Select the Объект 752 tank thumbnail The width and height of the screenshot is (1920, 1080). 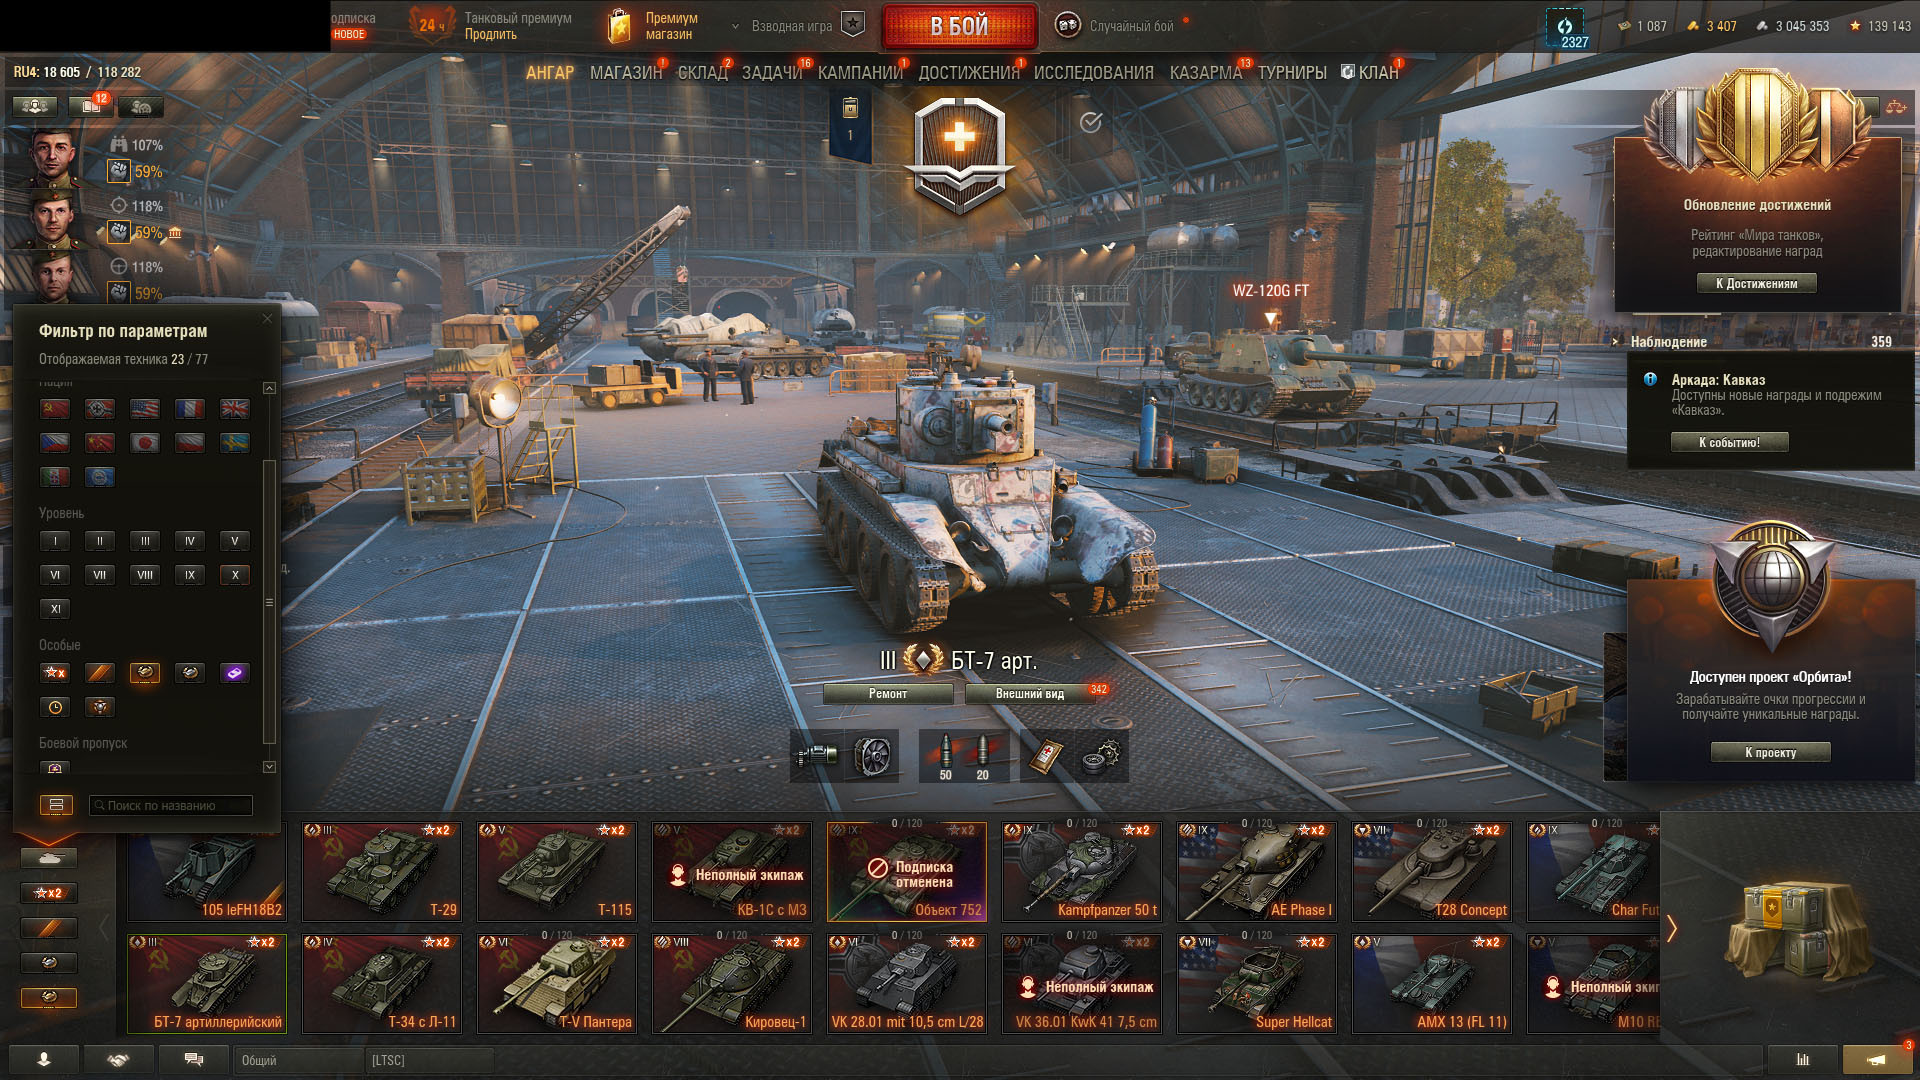tap(907, 871)
